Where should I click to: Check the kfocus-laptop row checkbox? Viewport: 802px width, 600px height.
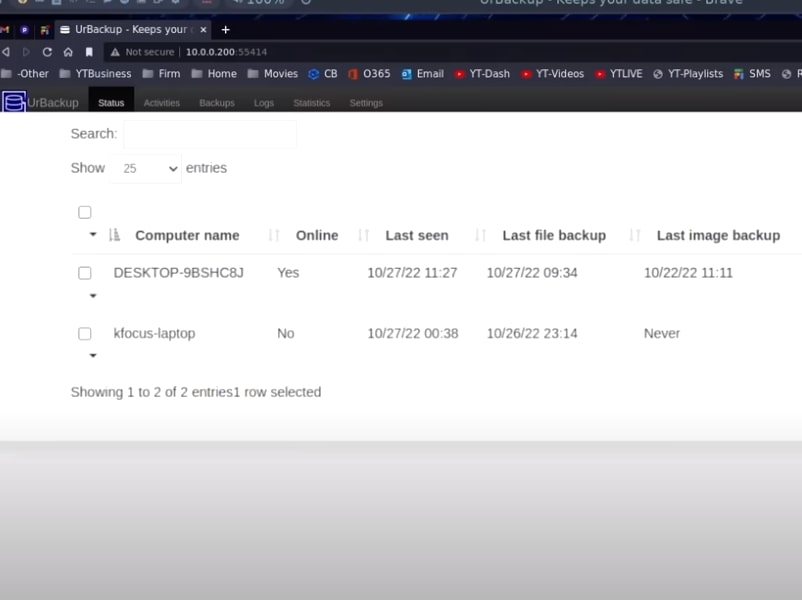tap(85, 334)
